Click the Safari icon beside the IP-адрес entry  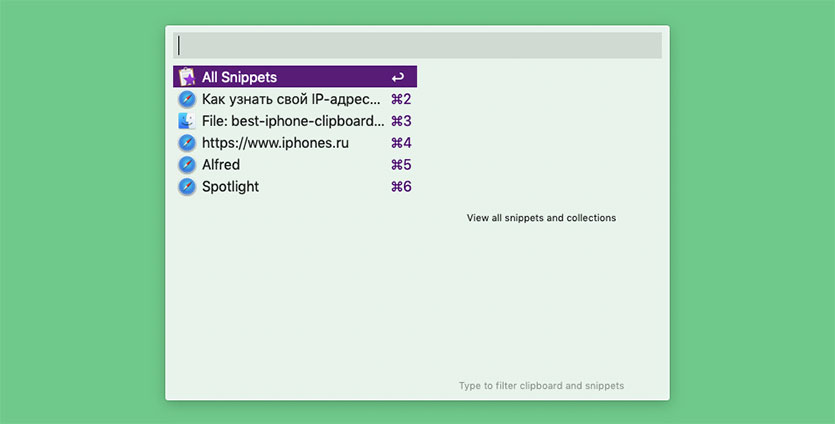coord(186,99)
